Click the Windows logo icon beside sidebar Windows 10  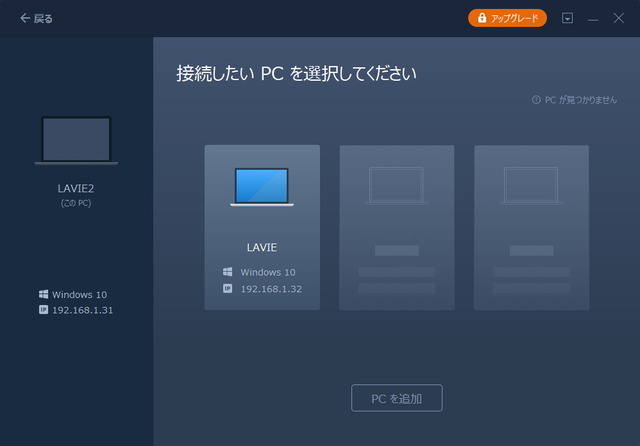(43, 294)
